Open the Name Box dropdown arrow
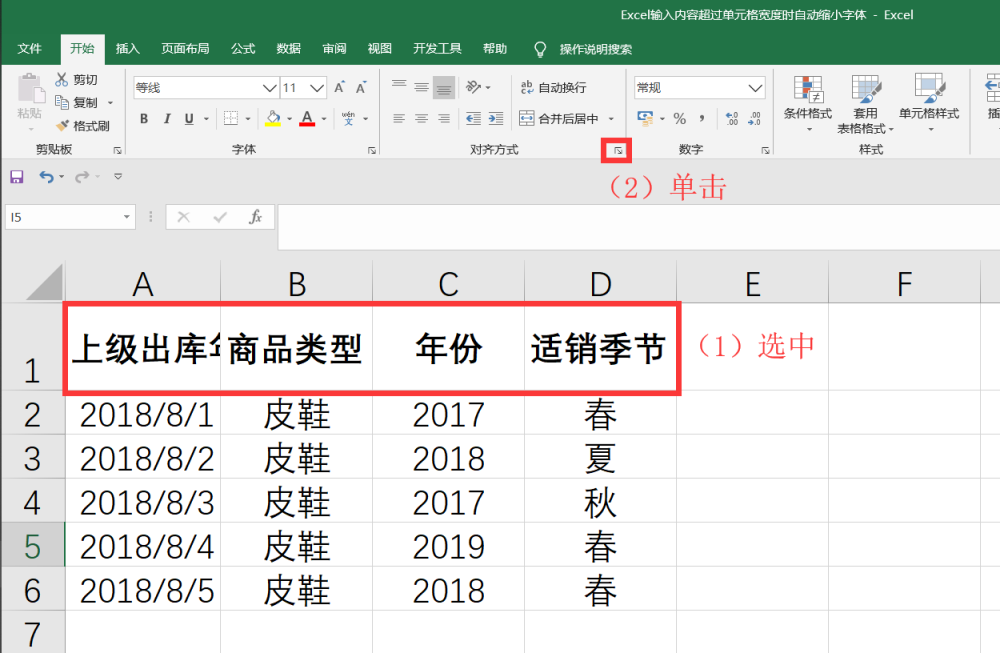This screenshot has height=653, width=1000. point(127,217)
